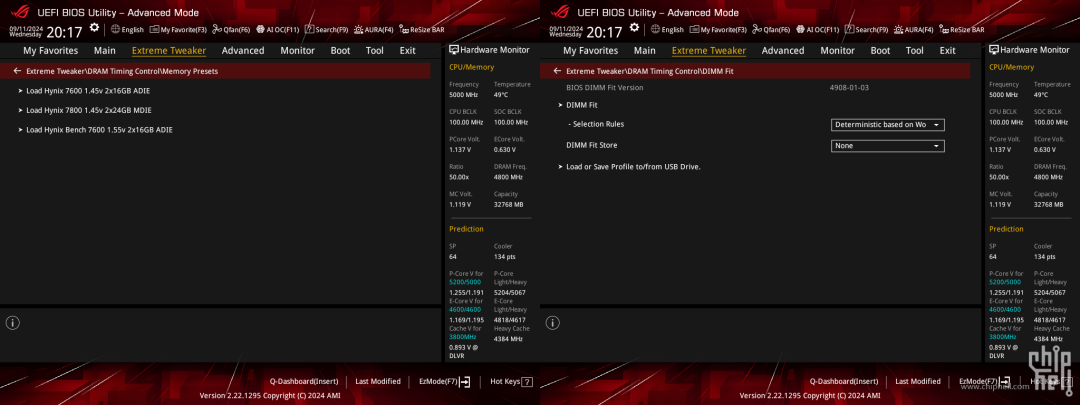
Task: Select Load Hynix 7600 1.45v 2x16GB ADIE
Action: 87,91
